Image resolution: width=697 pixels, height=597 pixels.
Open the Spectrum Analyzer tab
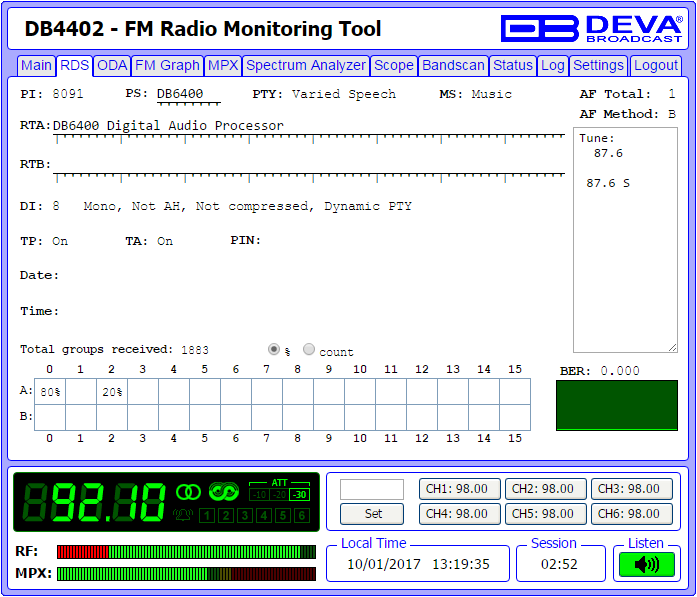306,65
